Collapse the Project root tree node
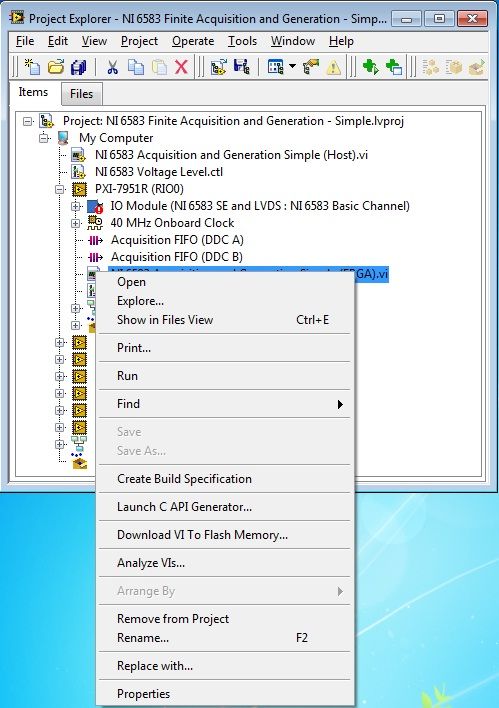This screenshot has height=708, width=499. pyautogui.click(x=28, y=121)
